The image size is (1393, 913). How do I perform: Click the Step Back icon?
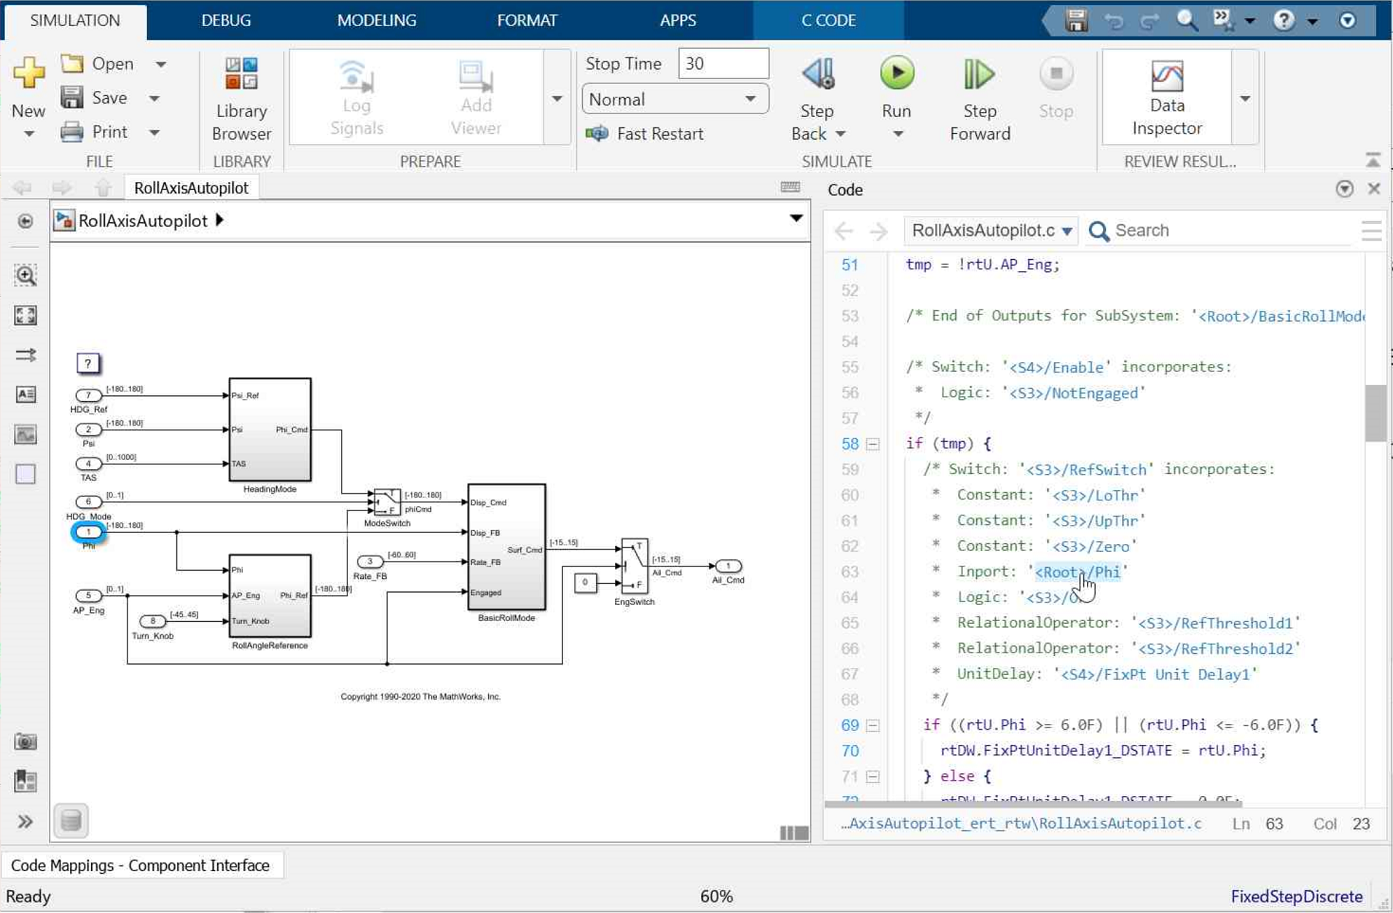point(817,75)
